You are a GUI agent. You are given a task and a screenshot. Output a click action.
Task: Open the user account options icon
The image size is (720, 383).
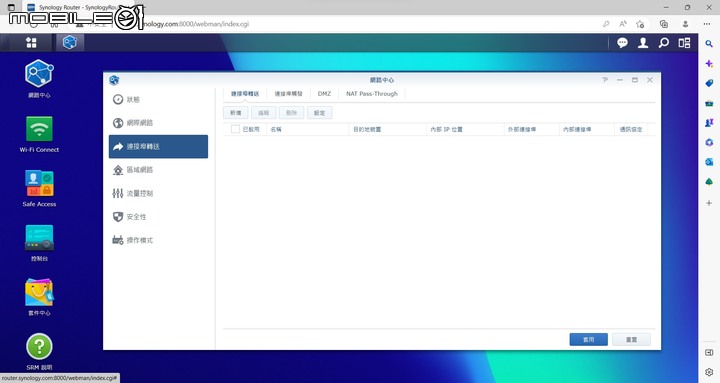pyautogui.click(x=643, y=43)
